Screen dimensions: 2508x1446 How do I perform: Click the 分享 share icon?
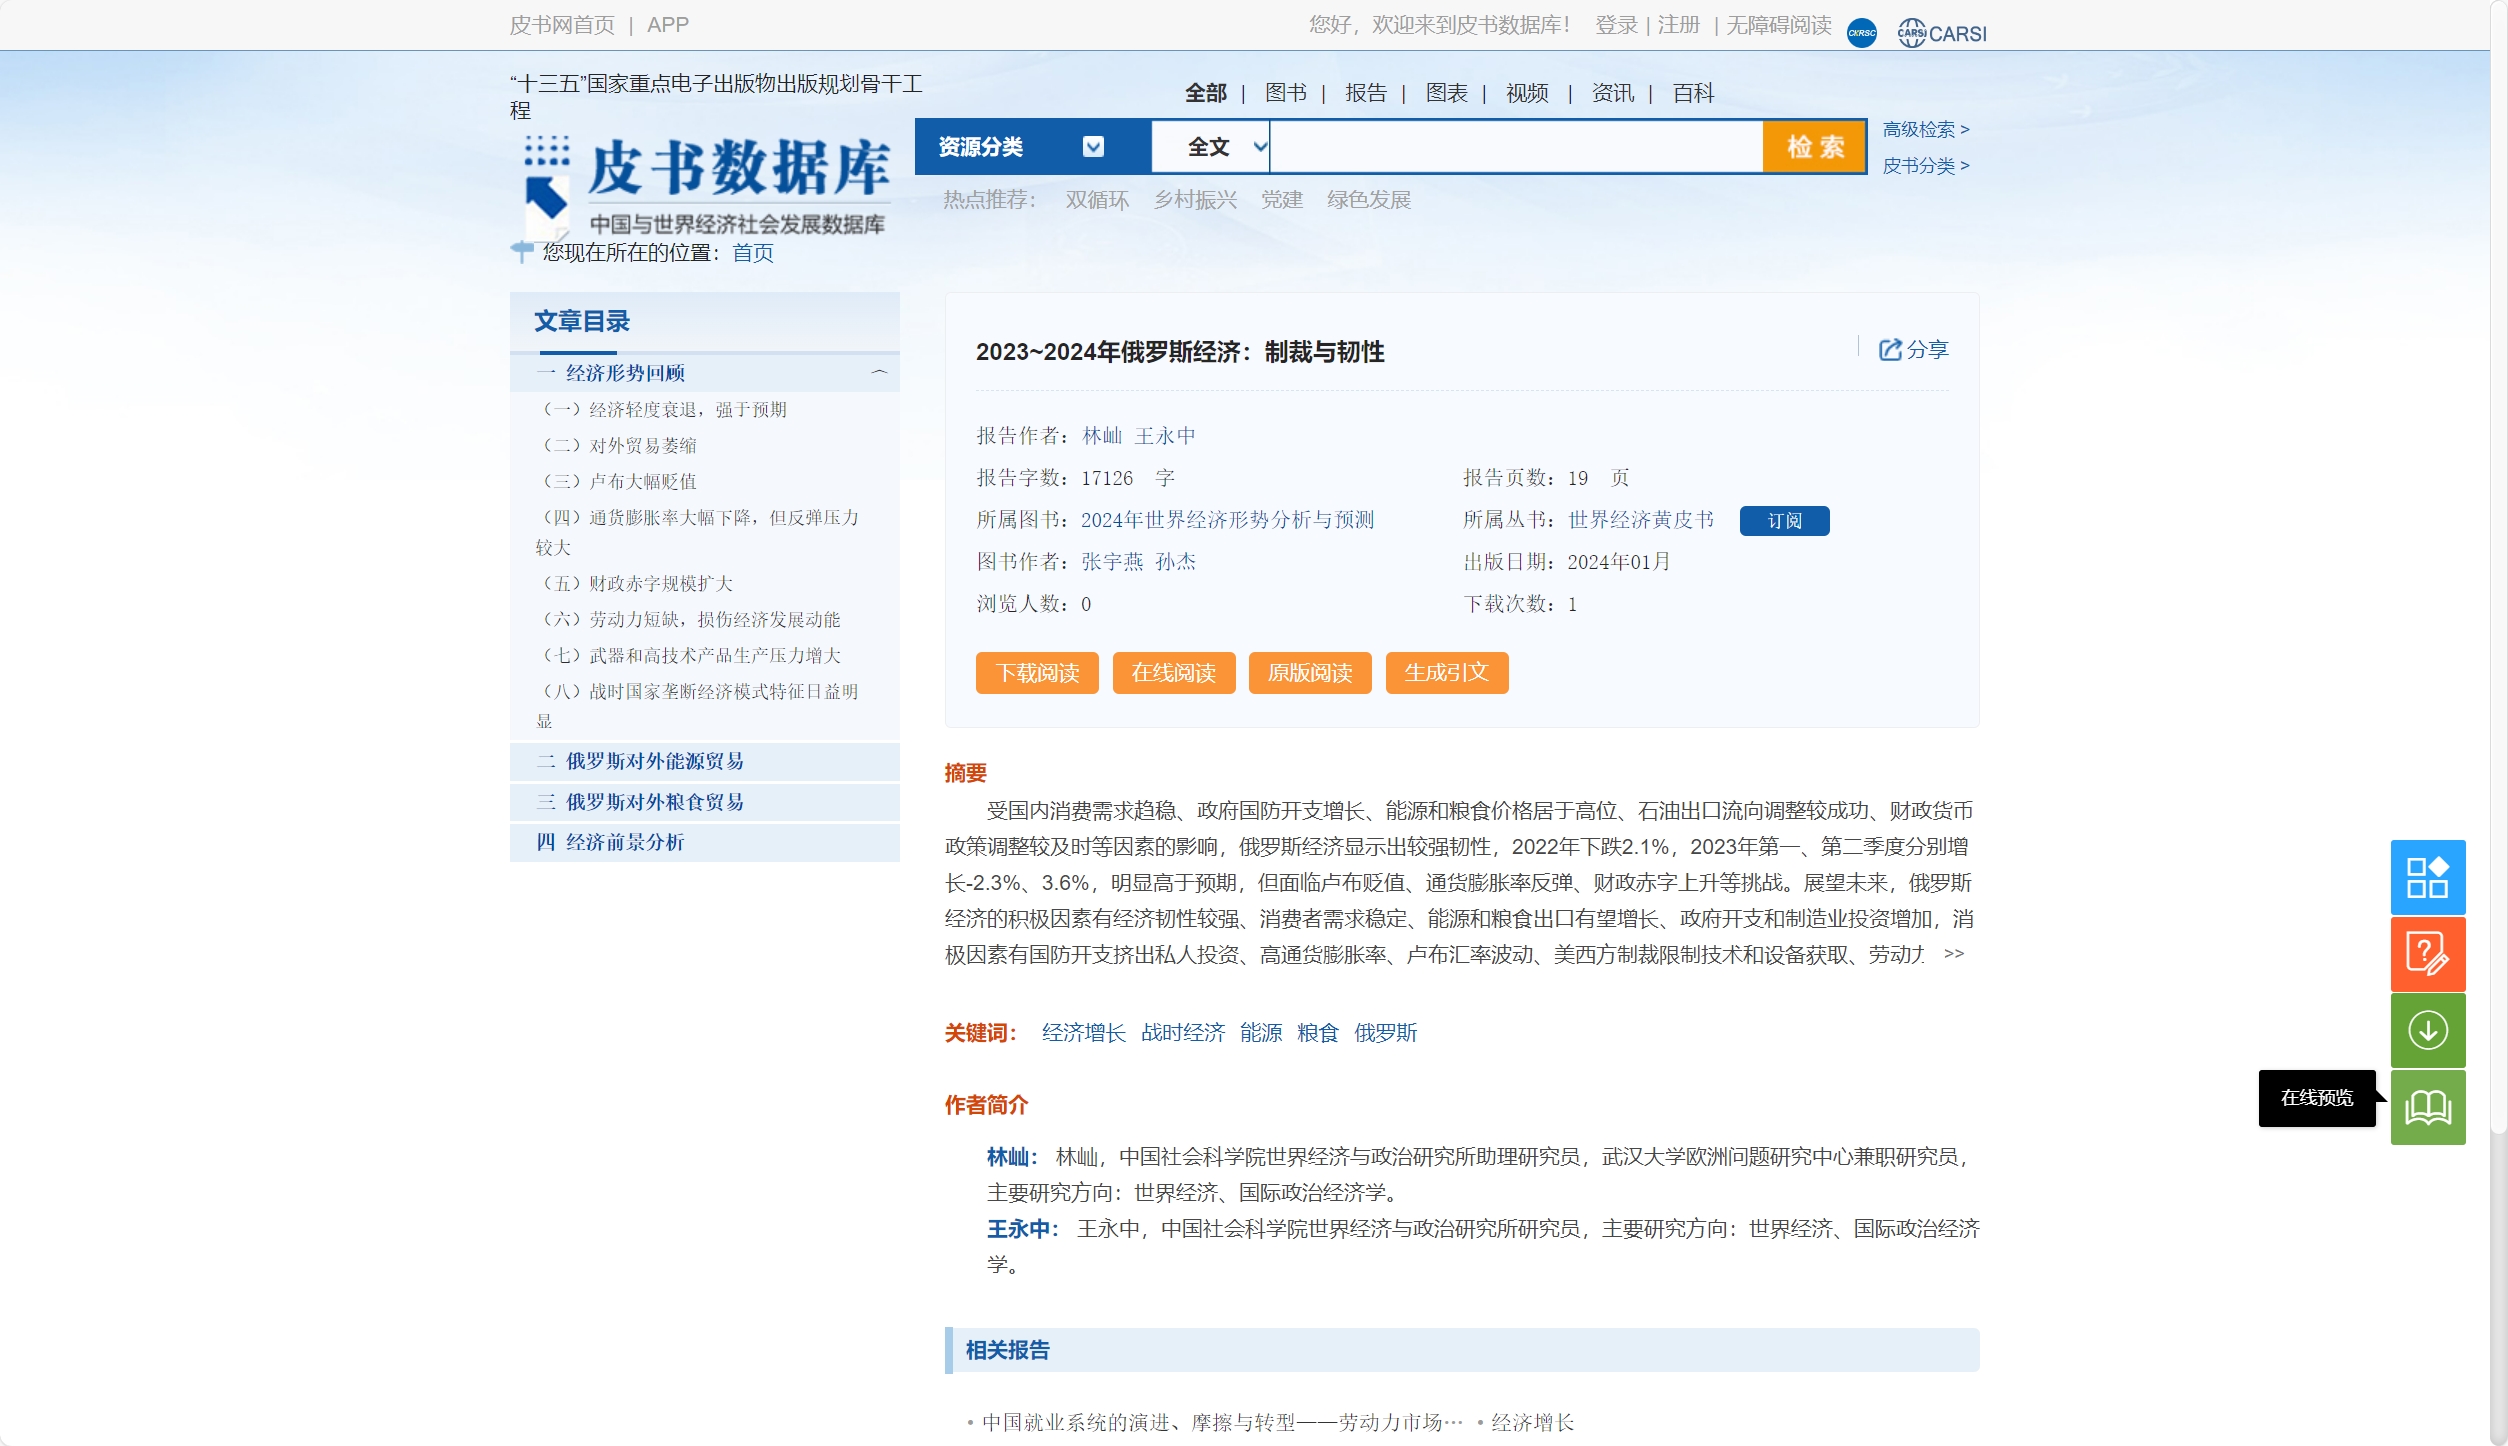1890,349
